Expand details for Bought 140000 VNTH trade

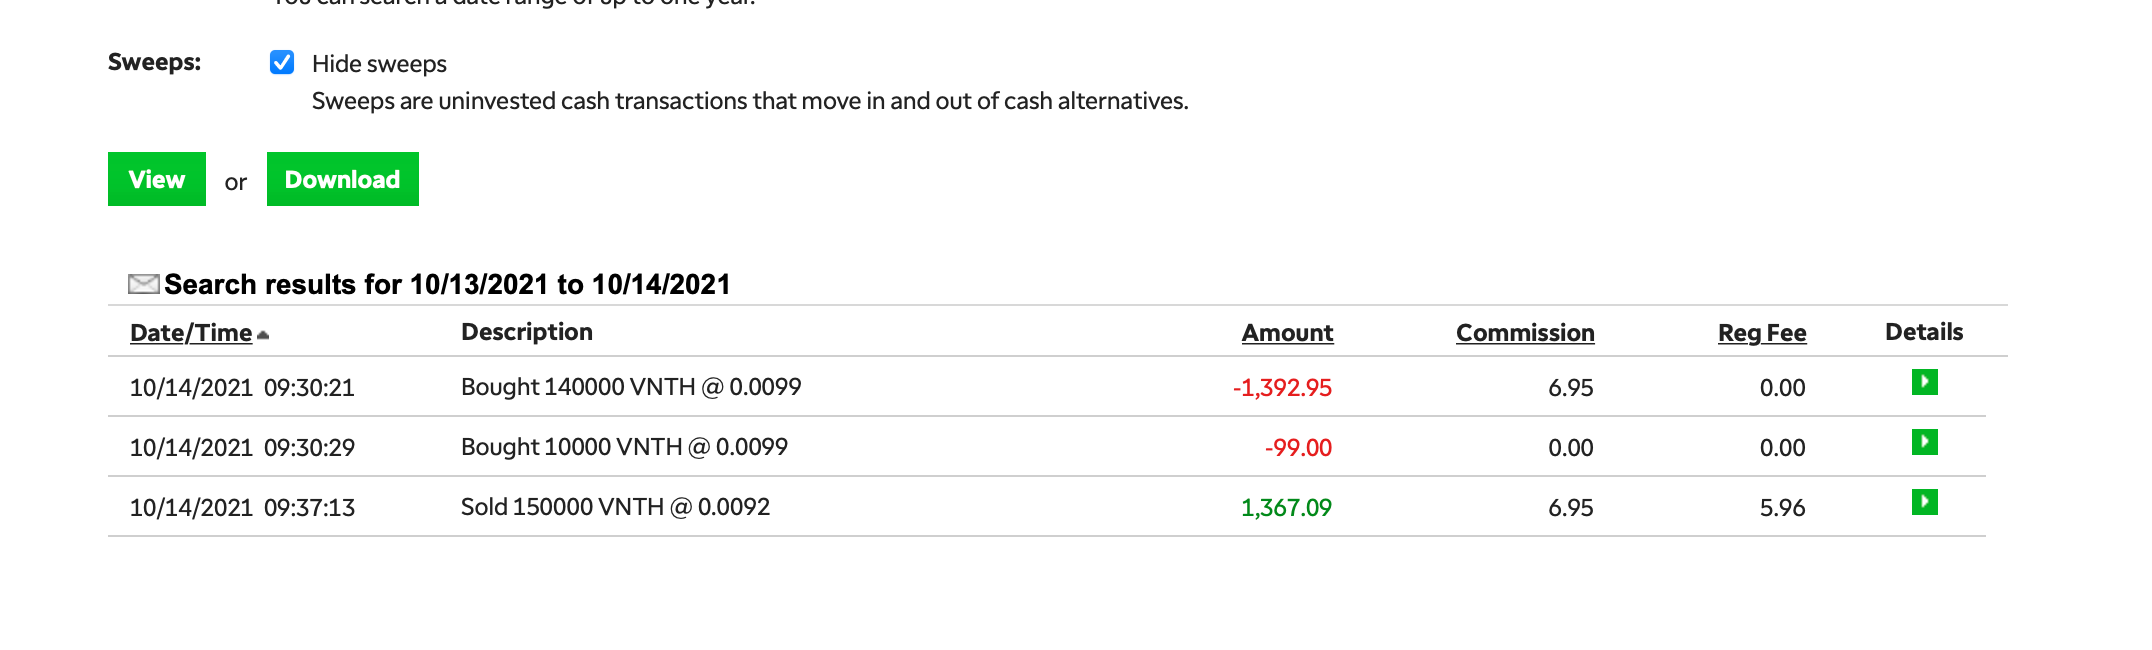coord(1924,382)
